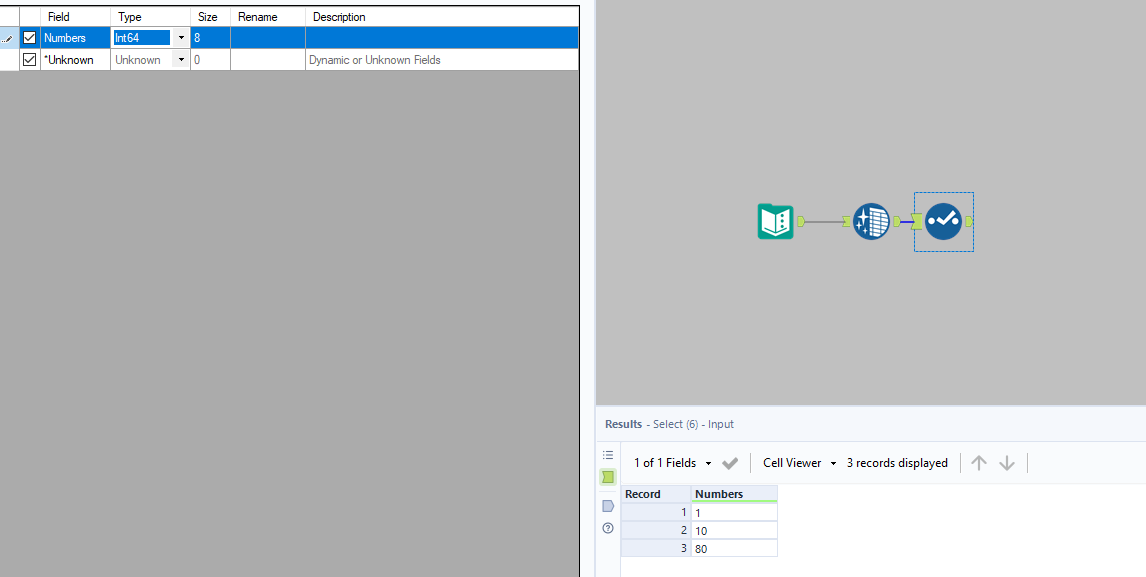Uncheck the Numbers field checkbox
This screenshot has height=577, width=1146.
[x=29, y=37]
